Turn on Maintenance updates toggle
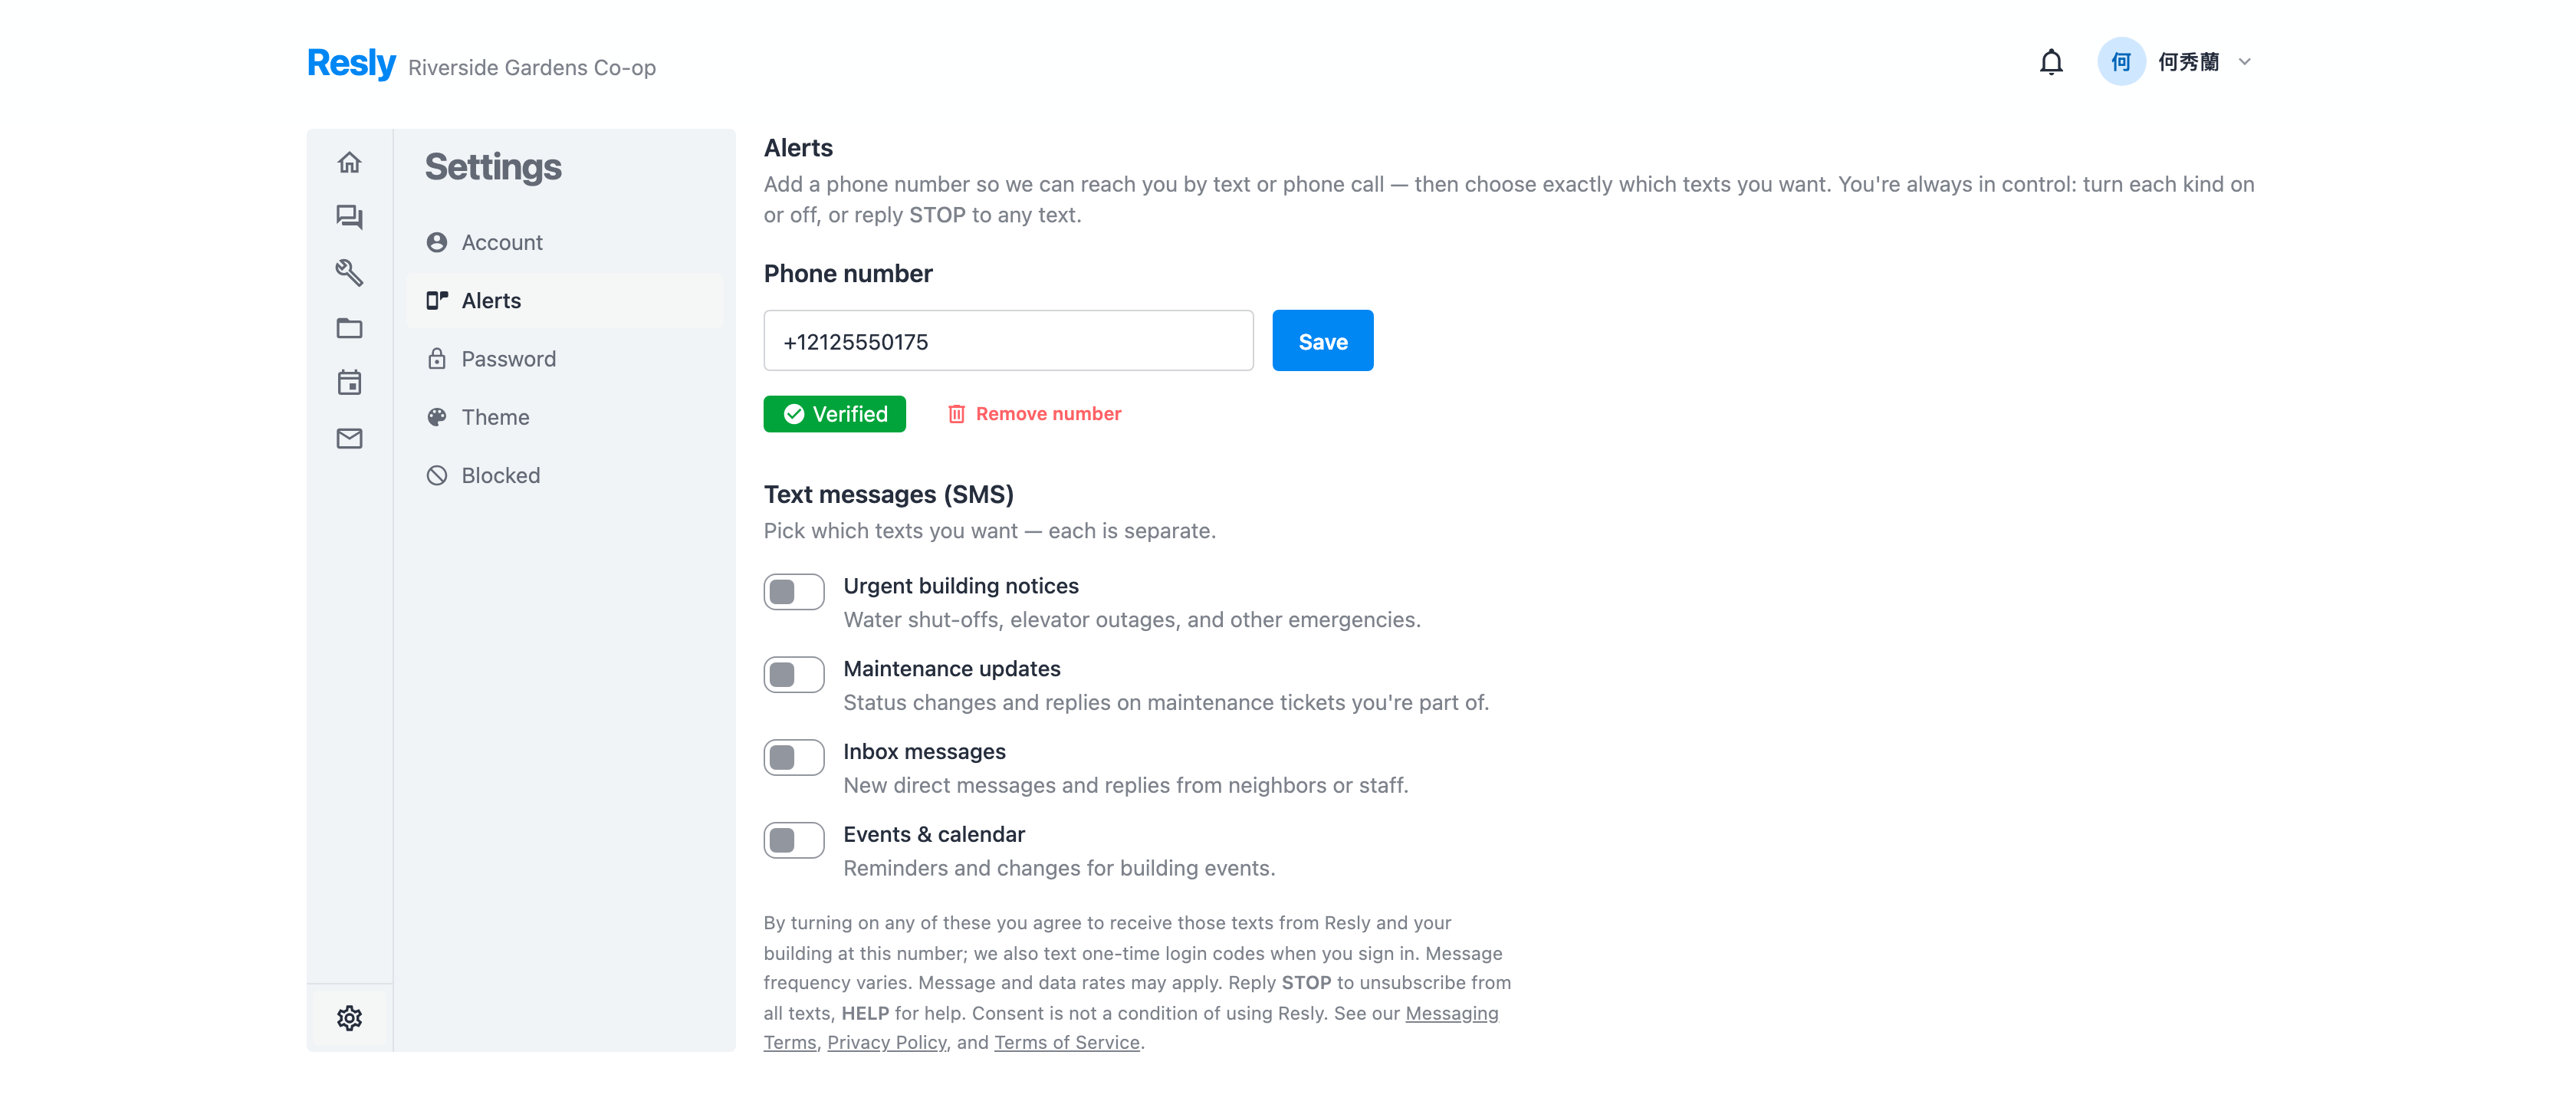This screenshot has height=1101, width=2576. pos(794,675)
